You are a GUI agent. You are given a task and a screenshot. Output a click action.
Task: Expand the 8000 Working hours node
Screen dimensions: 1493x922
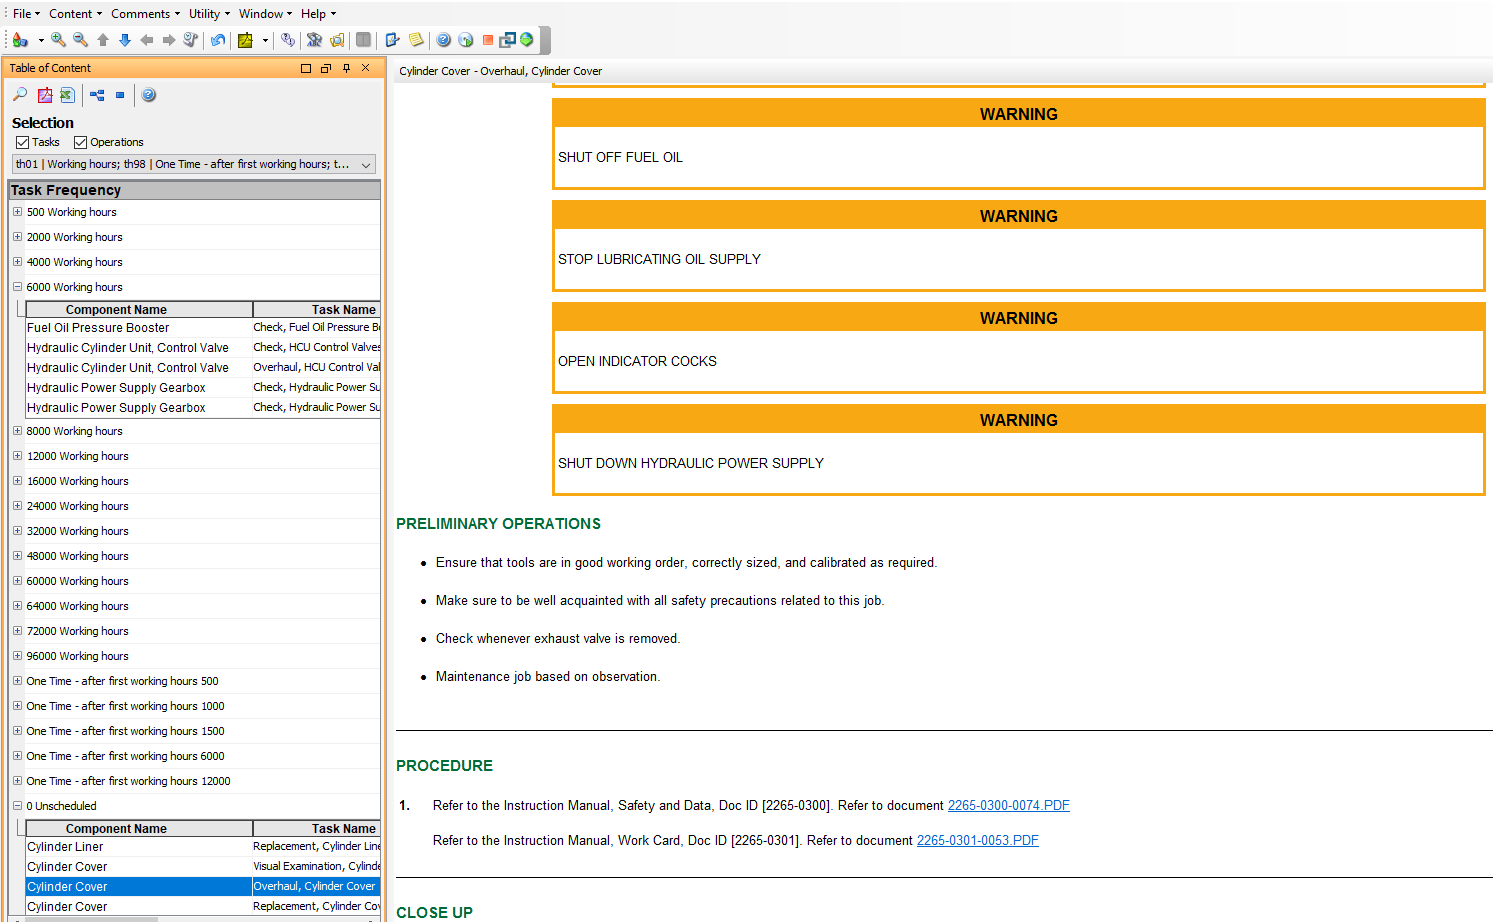point(17,431)
